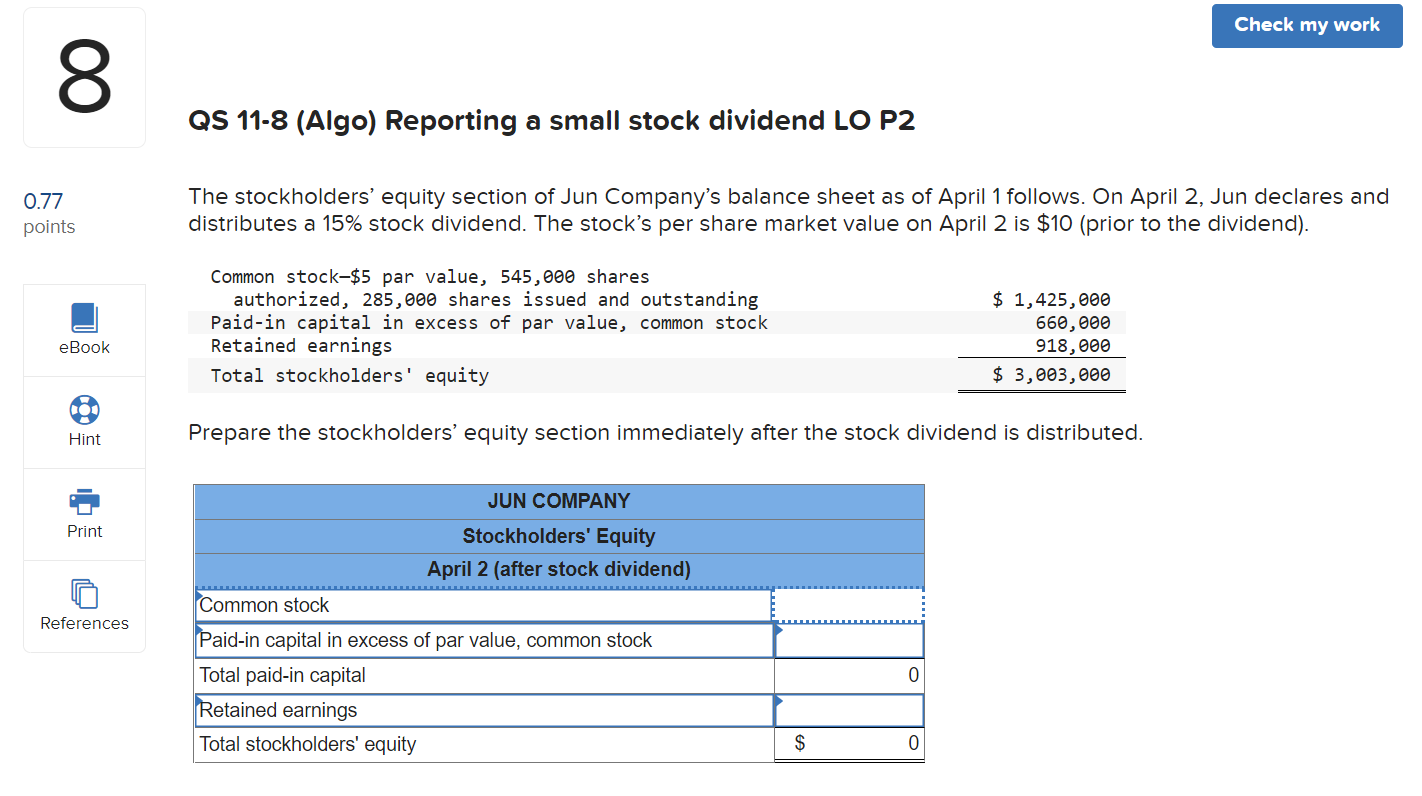Open the triangle marker beside Paid-in capital value

[x=777, y=628]
